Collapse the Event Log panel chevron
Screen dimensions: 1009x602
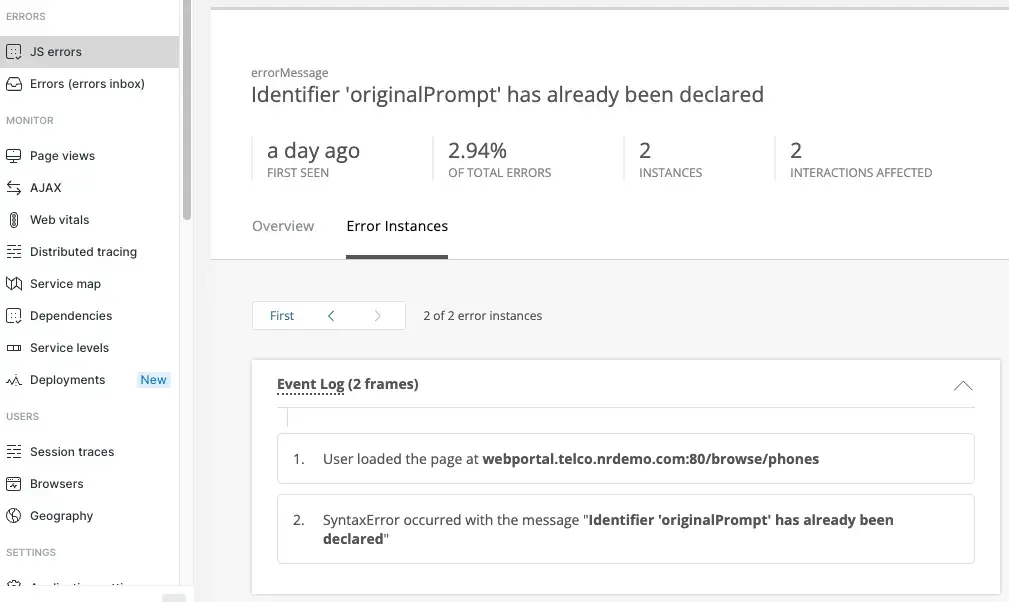[x=962, y=385]
